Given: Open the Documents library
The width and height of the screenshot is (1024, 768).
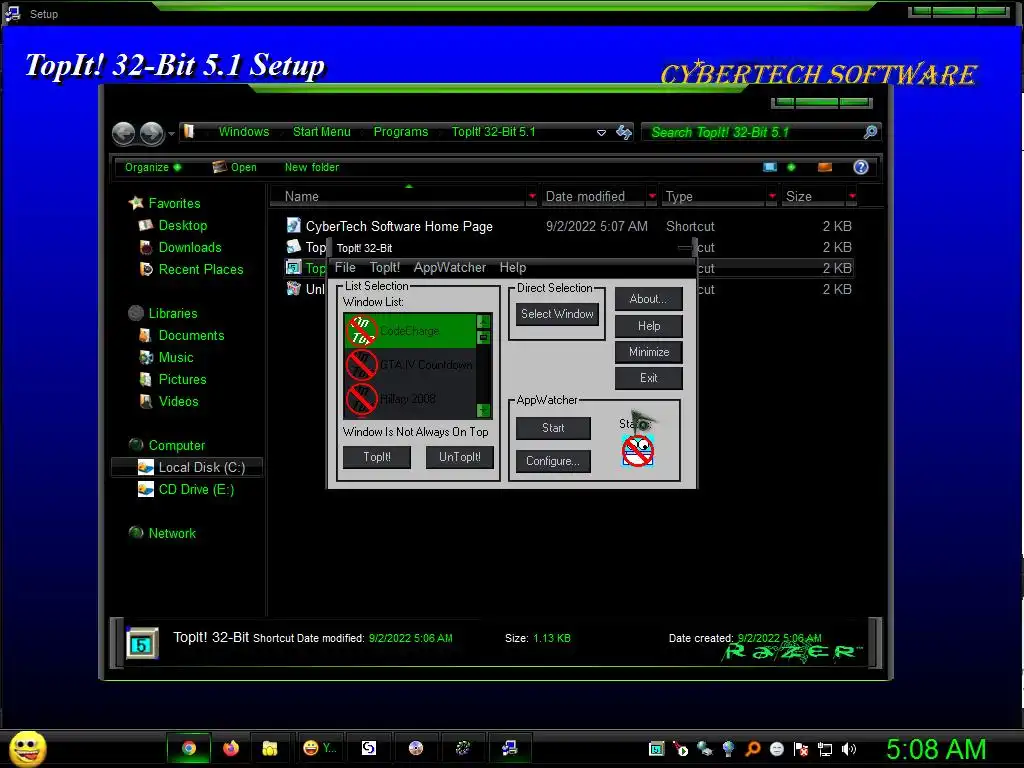Looking at the screenshot, I should (191, 335).
